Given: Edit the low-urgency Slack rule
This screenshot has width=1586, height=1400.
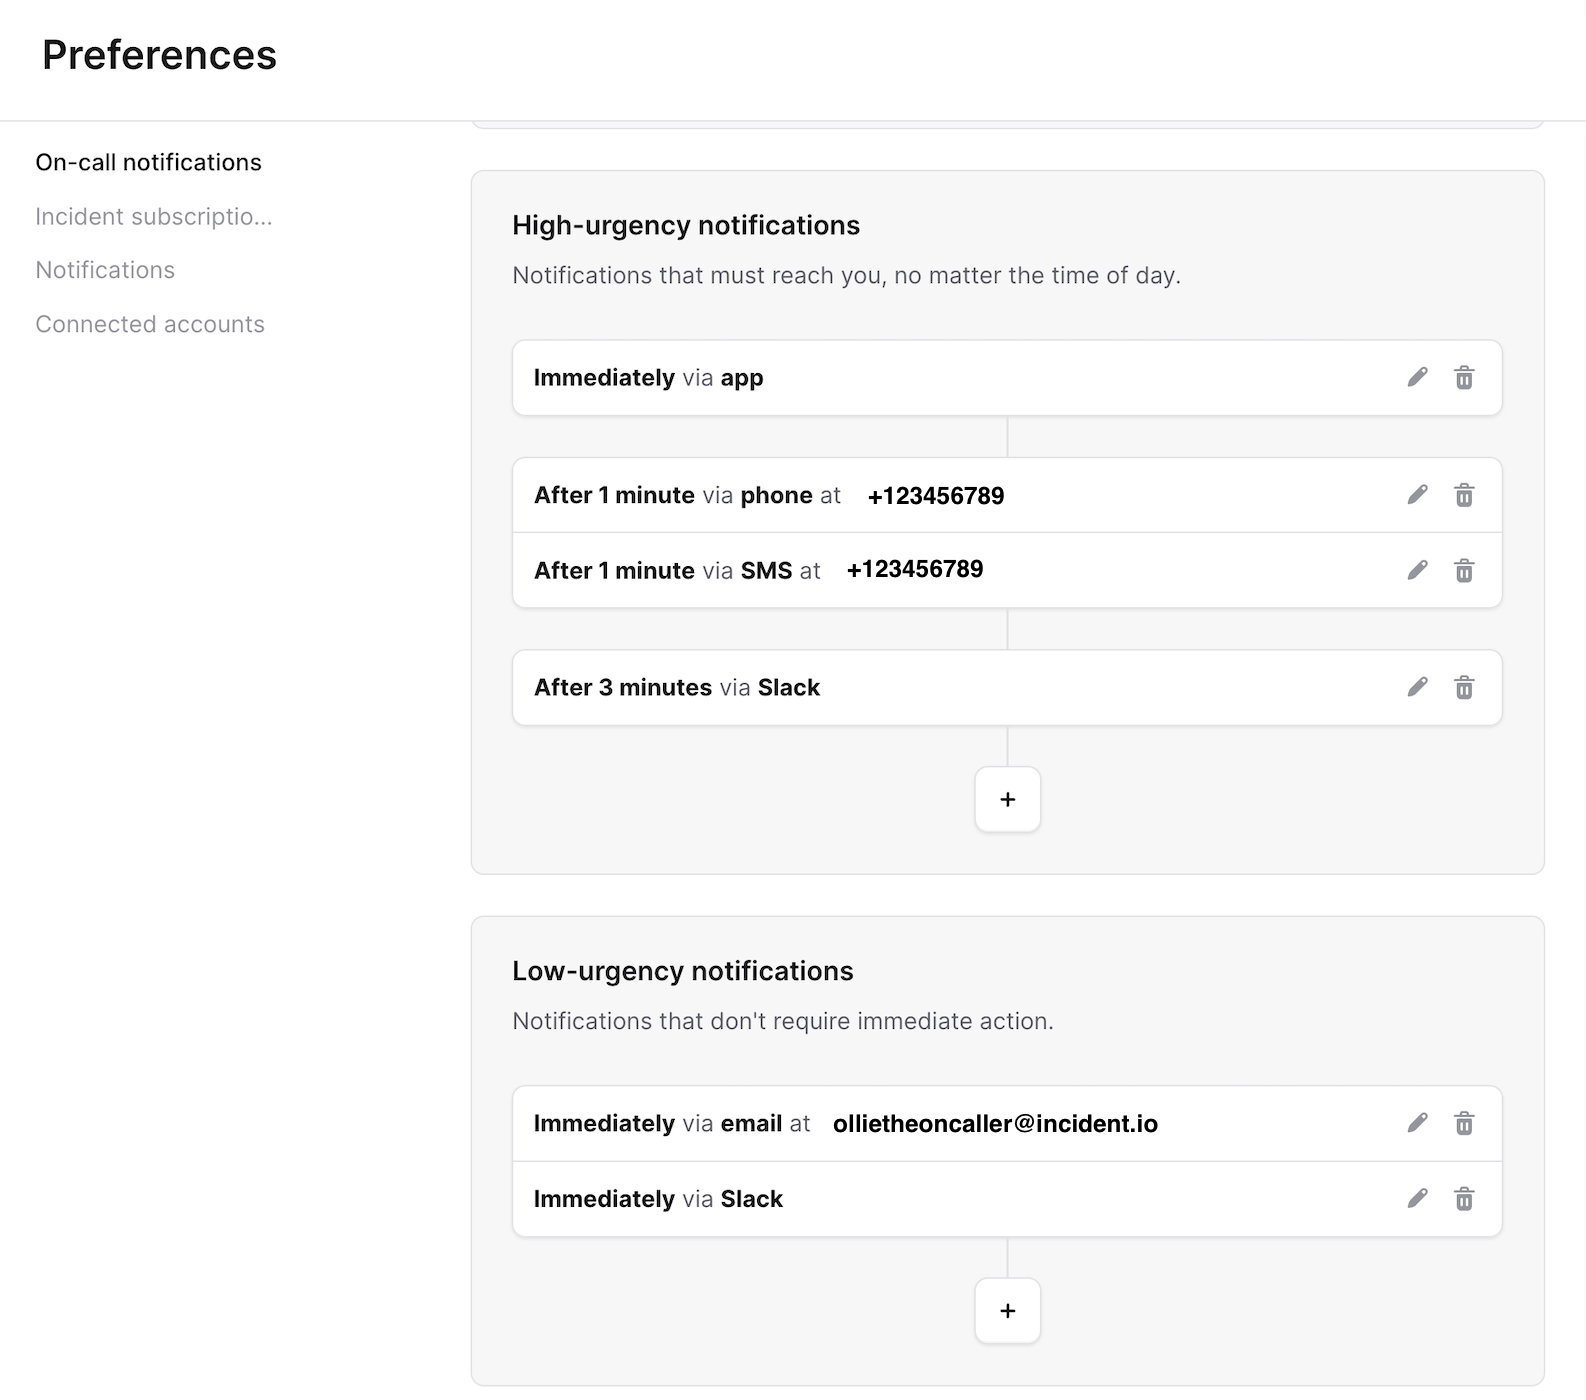Looking at the screenshot, I should pyautogui.click(x=1417, y=1198).
